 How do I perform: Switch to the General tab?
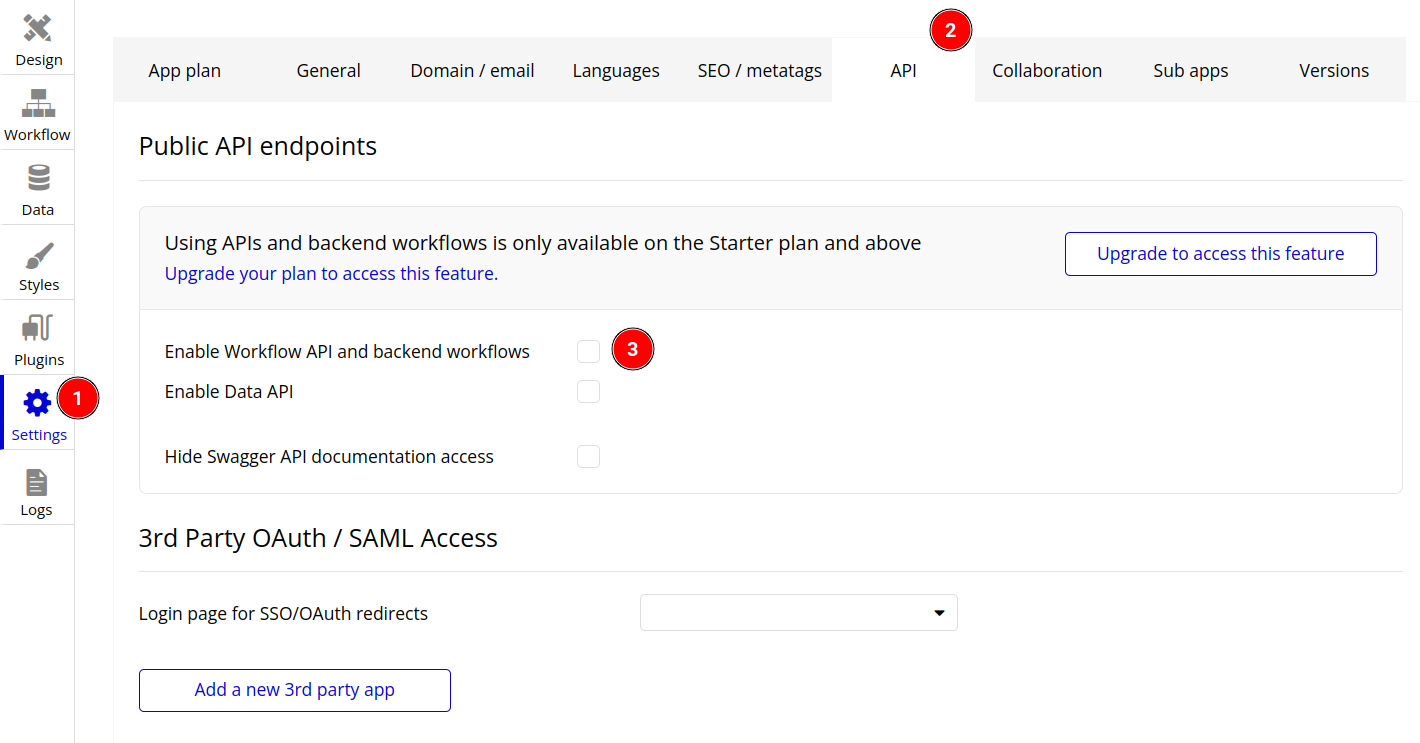pos(328,71)
